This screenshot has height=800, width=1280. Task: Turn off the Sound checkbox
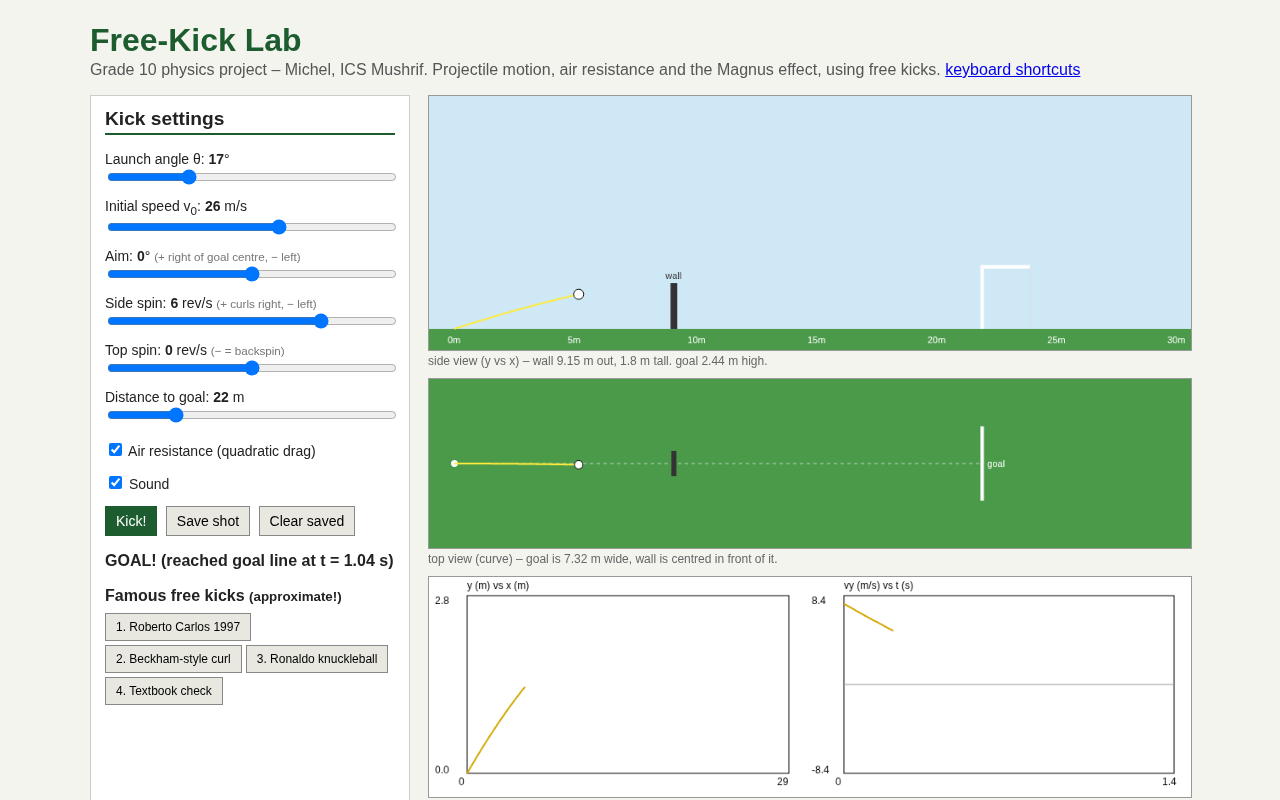115,483
